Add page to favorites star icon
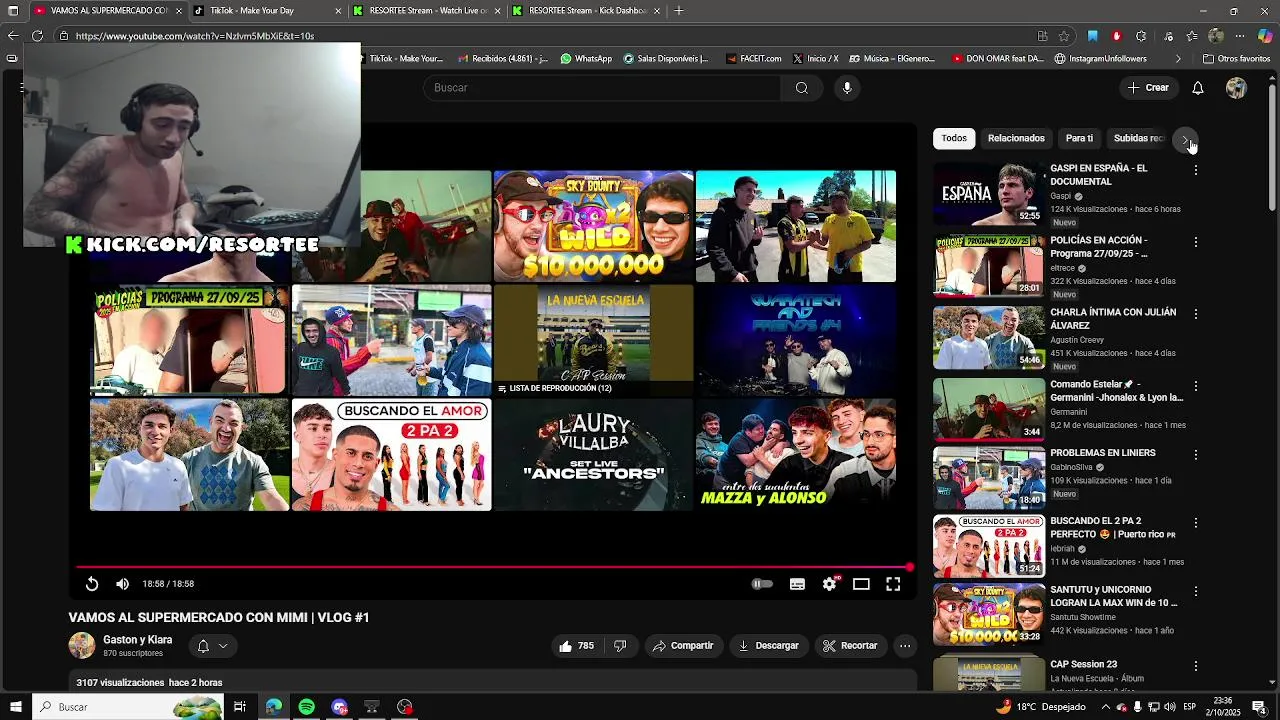1280x720 pixels. coord(1064,36)
